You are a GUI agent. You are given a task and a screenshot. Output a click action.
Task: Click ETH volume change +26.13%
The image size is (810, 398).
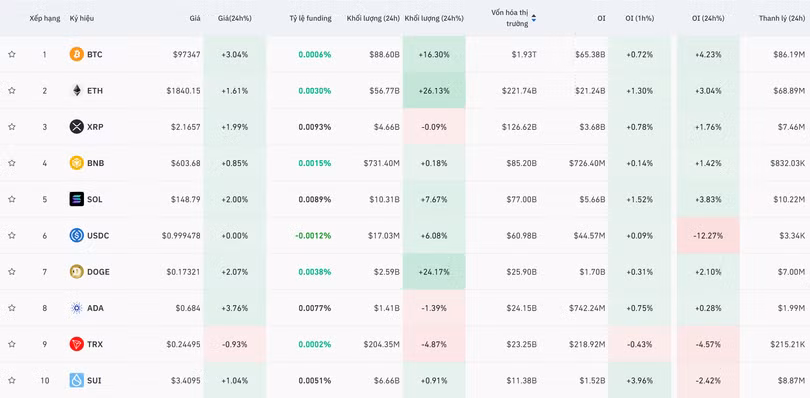coord(434,90)
